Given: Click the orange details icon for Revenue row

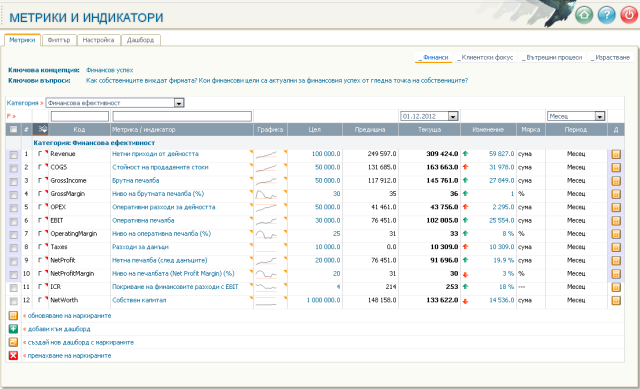Looking at the screenshot, I should click(616, 154).
